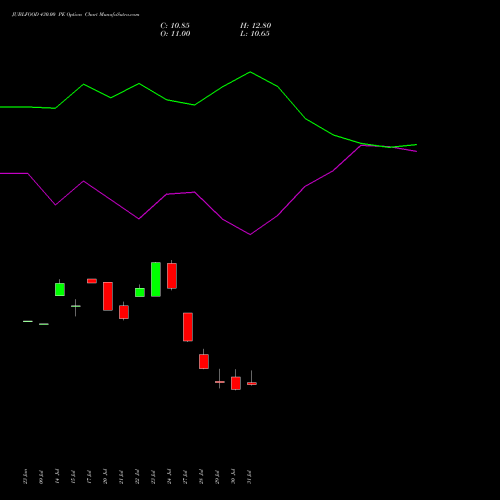The width and height of the screenshot is (500, 500).
Task: Click the '22 Jul' date axis label
Action: 137,477
